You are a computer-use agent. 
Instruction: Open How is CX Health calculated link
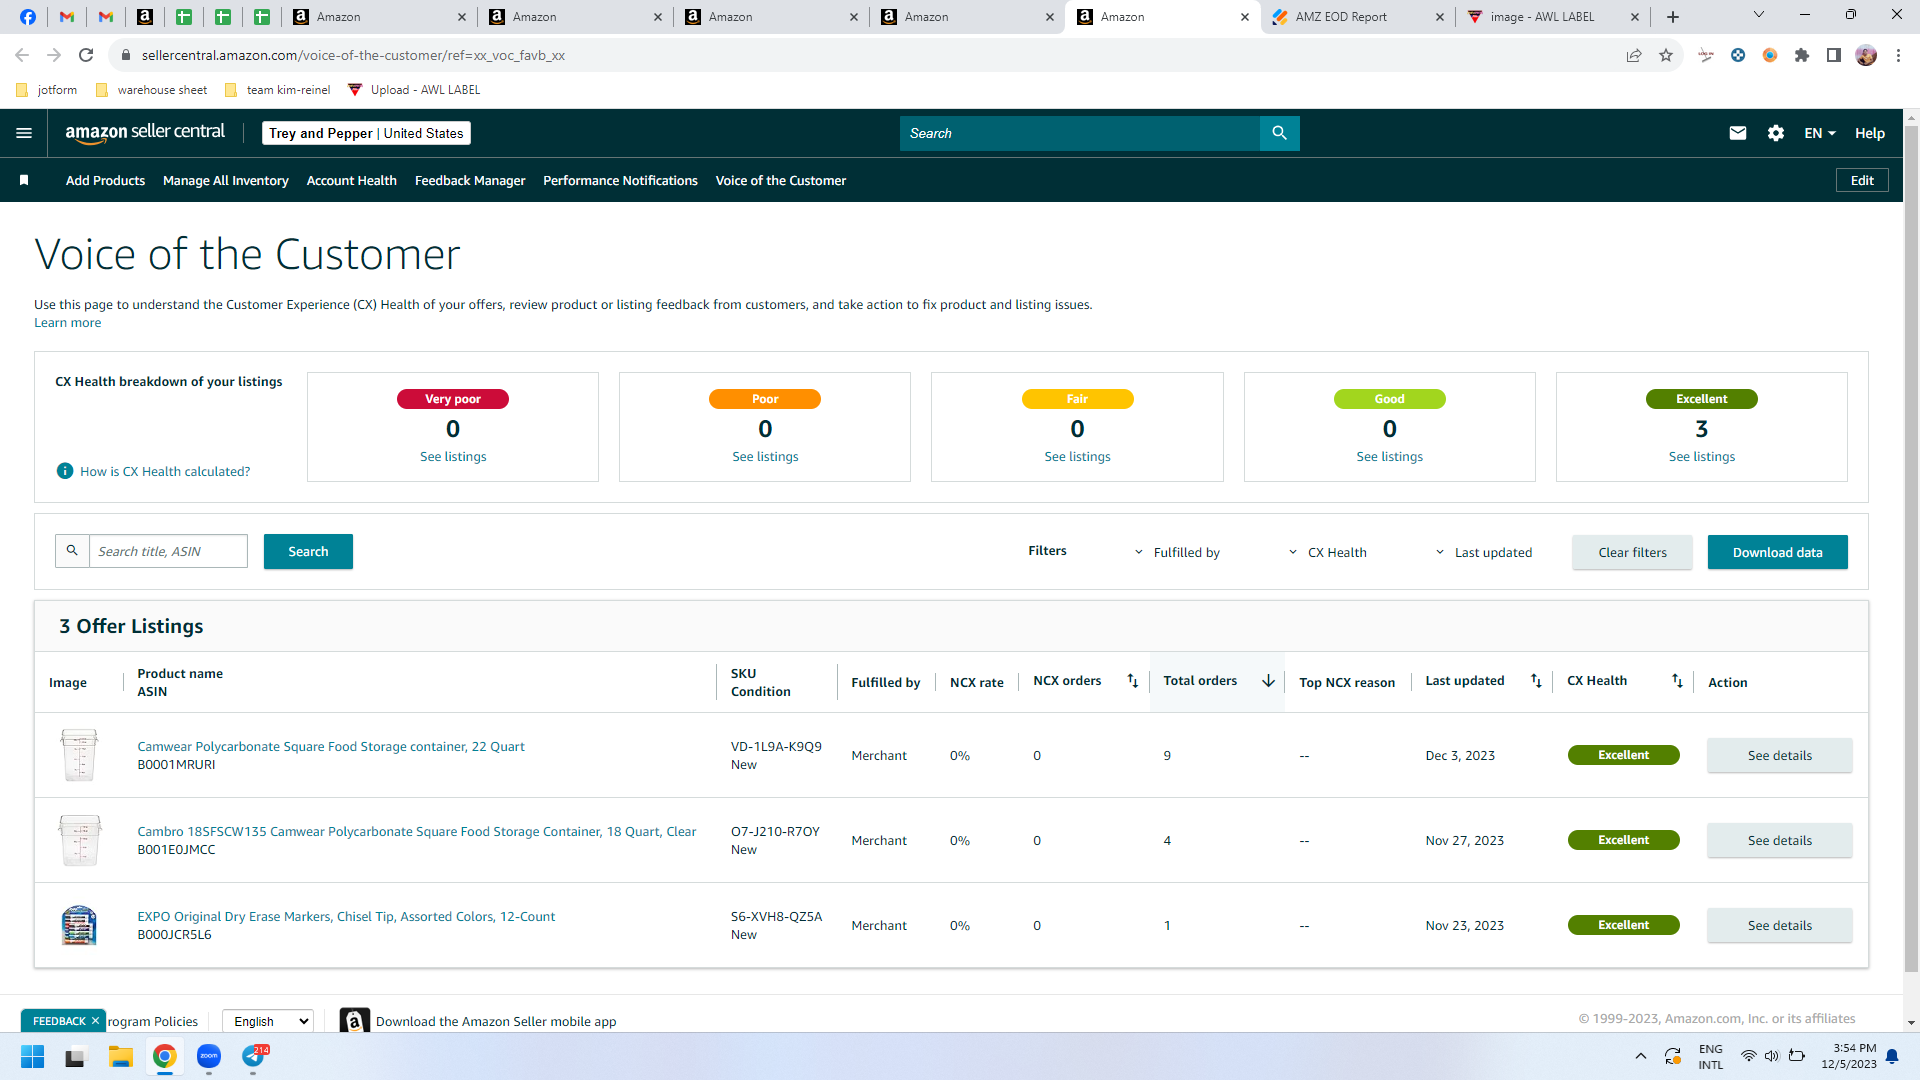[x=165, y=471]
